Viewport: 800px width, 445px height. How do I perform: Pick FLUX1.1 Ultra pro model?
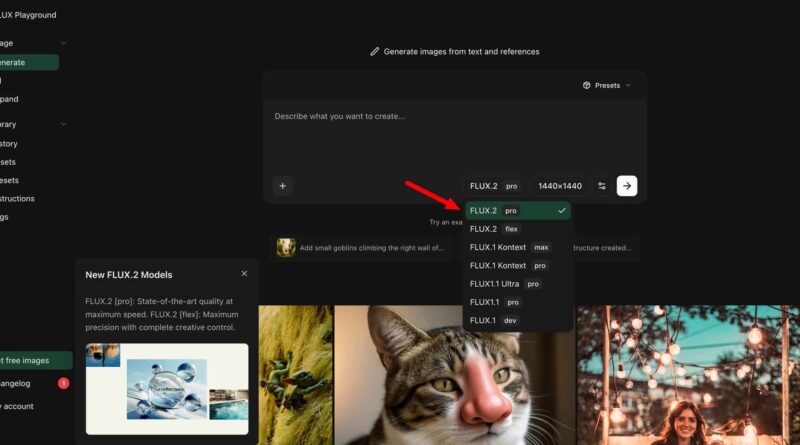pos(517,284)
